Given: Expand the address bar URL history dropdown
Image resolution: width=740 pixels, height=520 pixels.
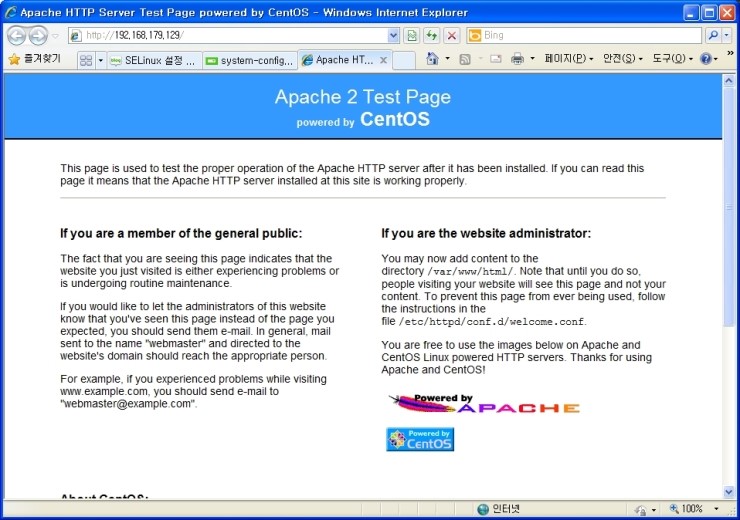Looking at the screenshot, I should pos(393,35).
